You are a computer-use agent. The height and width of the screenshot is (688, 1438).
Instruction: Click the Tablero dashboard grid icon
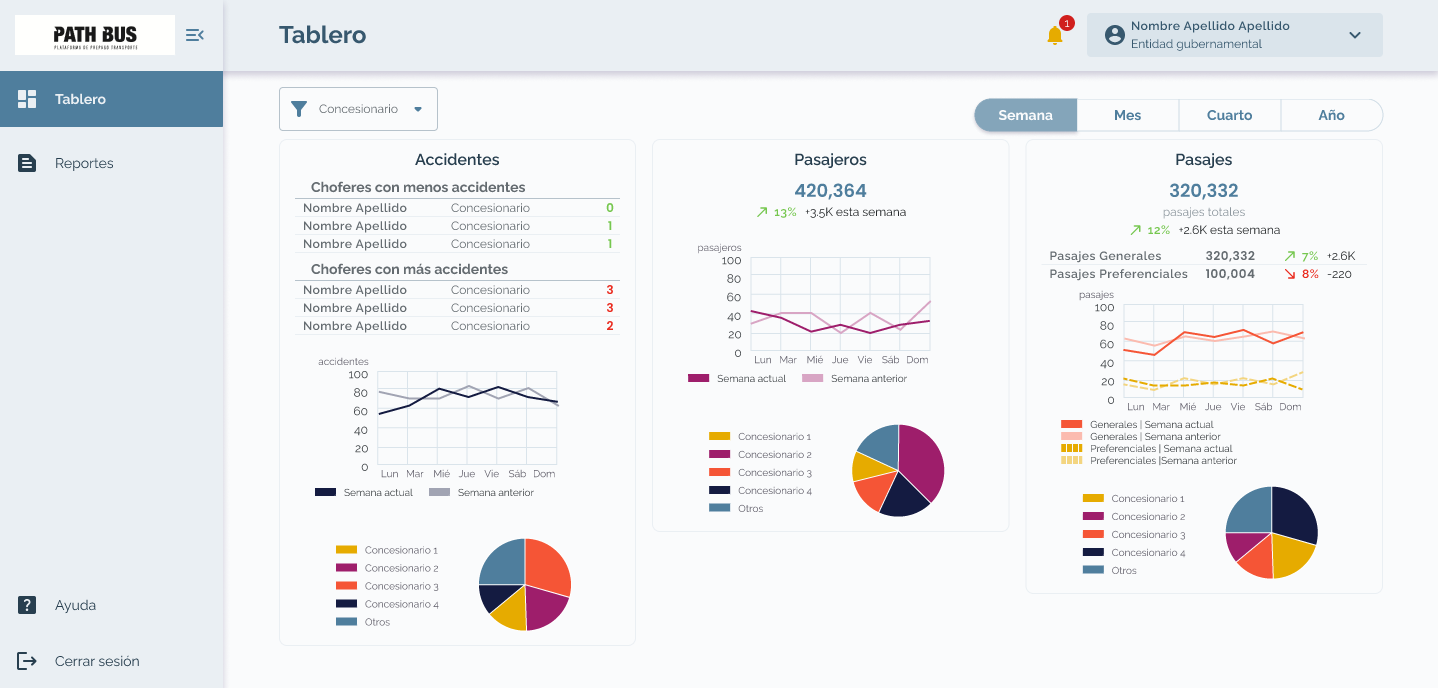click(x=27, y=99)
